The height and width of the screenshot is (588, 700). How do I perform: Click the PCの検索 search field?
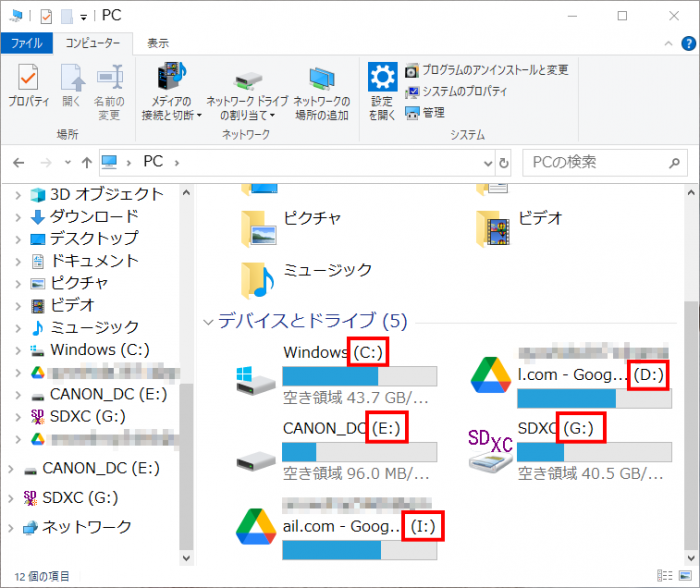point(596,162)
